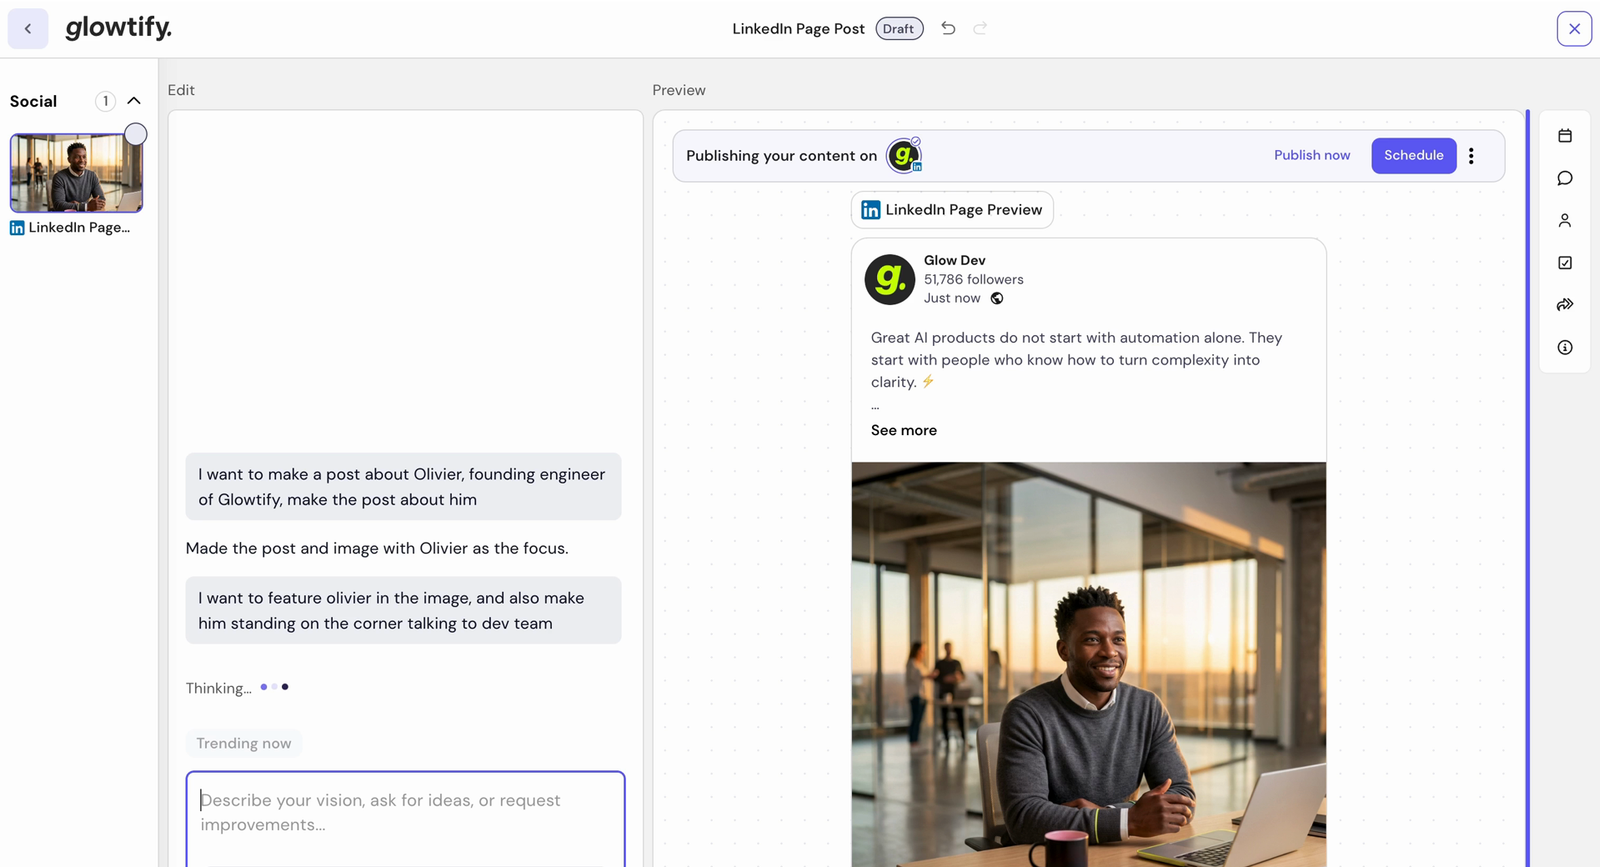The height and width of the screenshot is (867, 1600).
Task: Click the Schedule button
Action: tap(1414, 155)
